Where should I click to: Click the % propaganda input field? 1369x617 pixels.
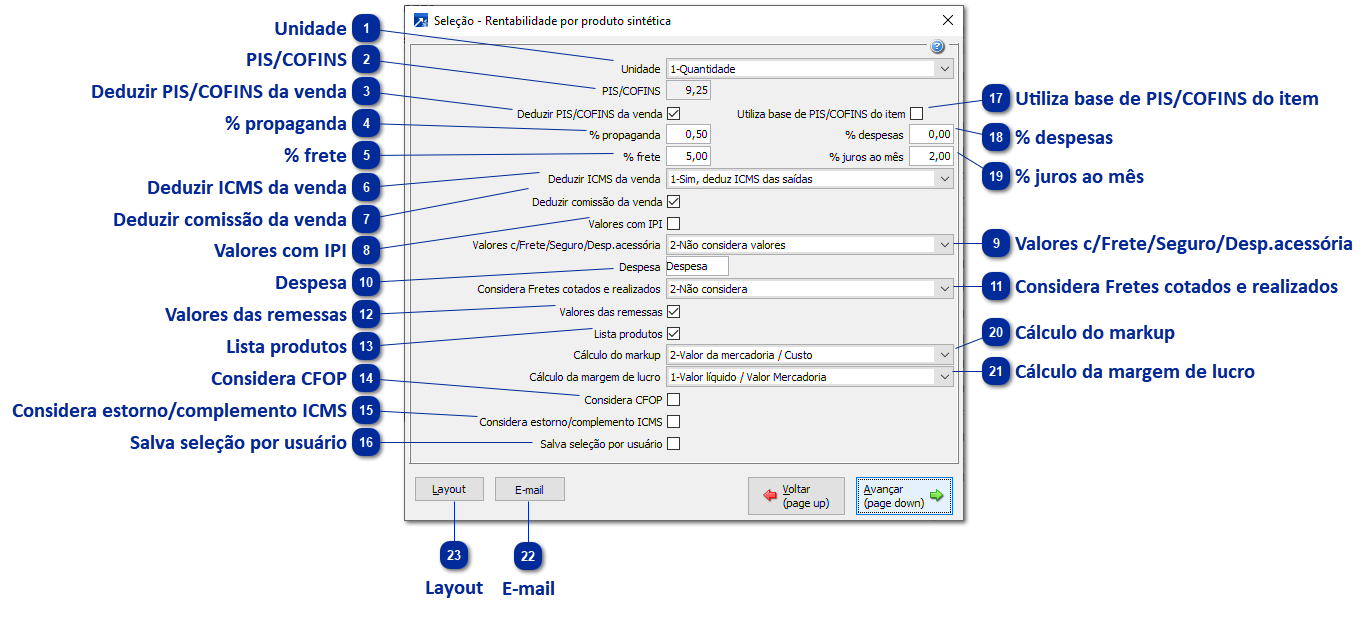tap(688, 135)
